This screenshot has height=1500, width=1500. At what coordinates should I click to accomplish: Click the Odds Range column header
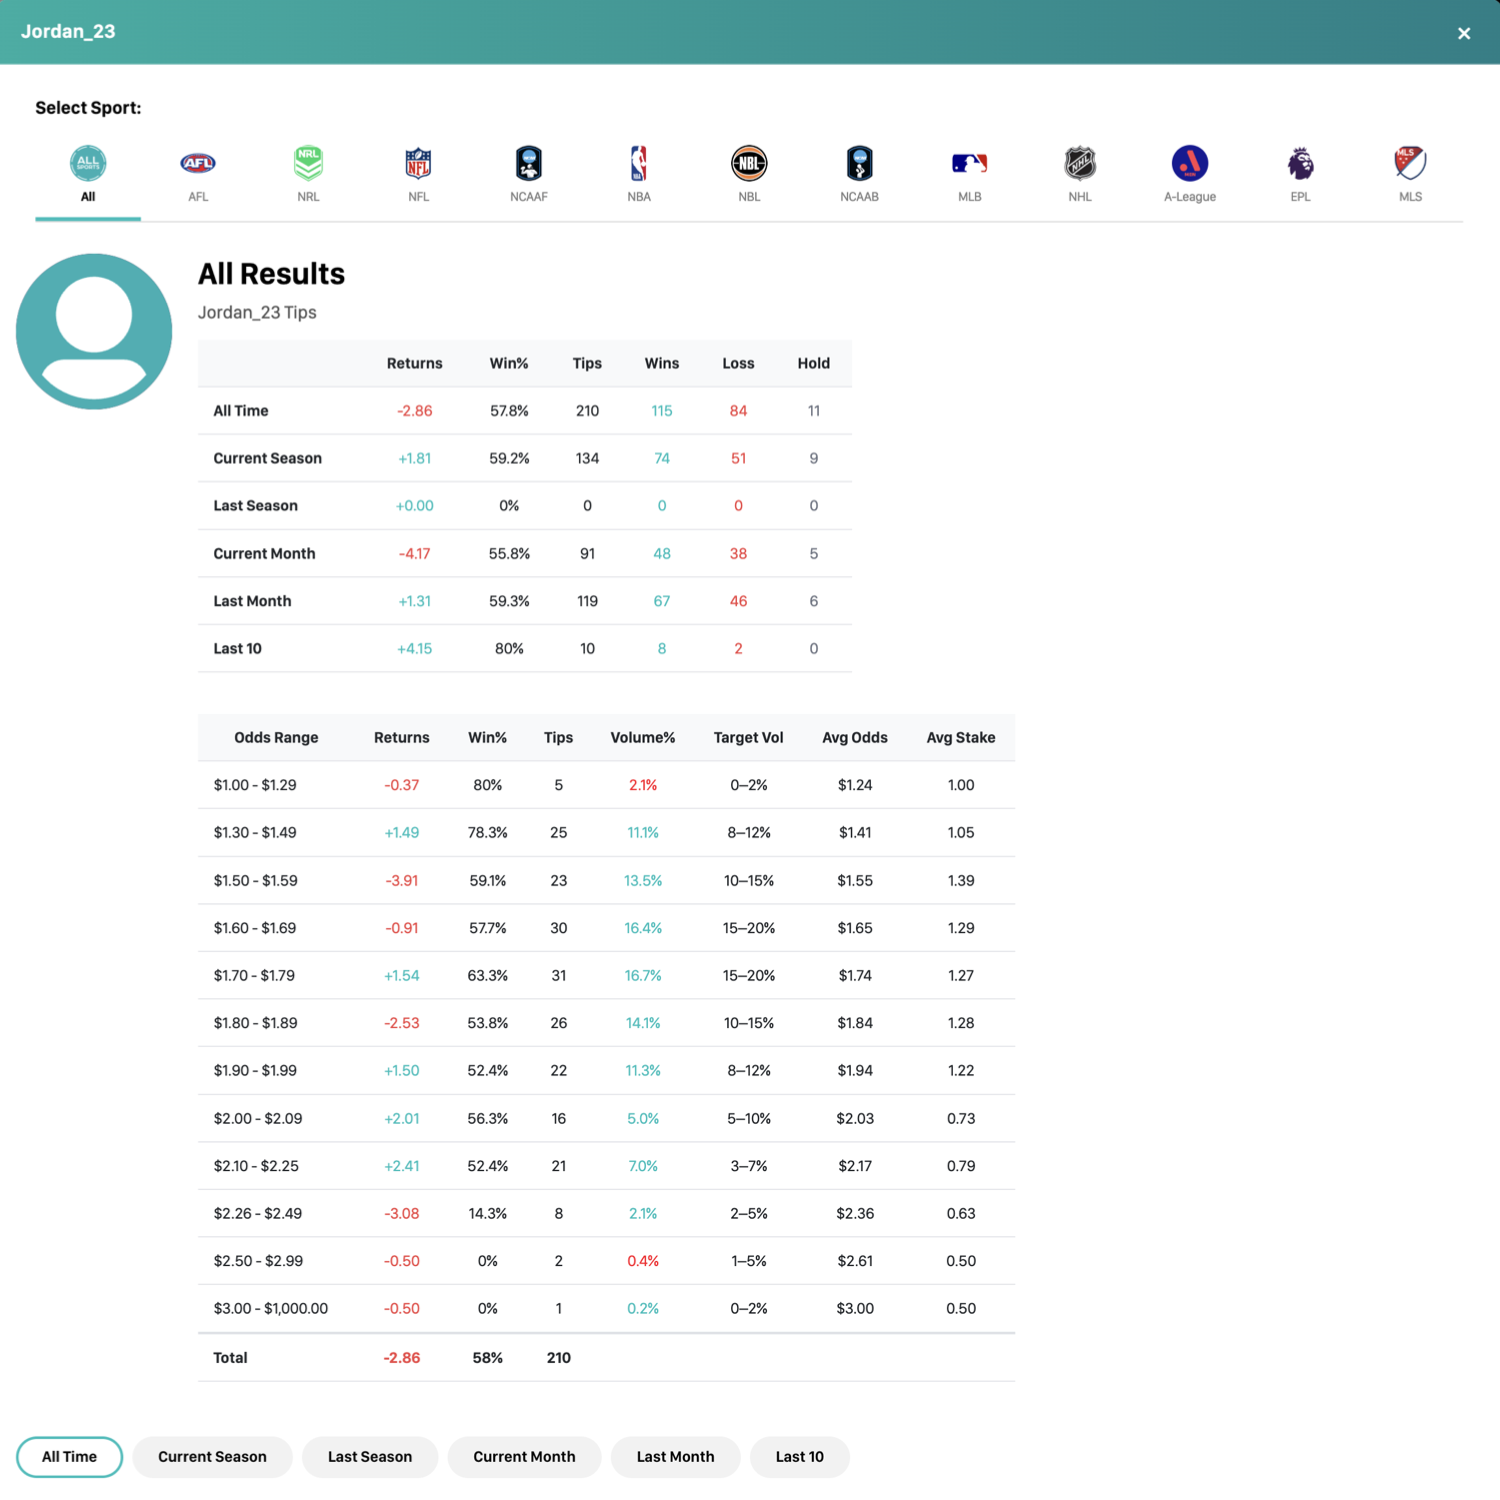276,737
